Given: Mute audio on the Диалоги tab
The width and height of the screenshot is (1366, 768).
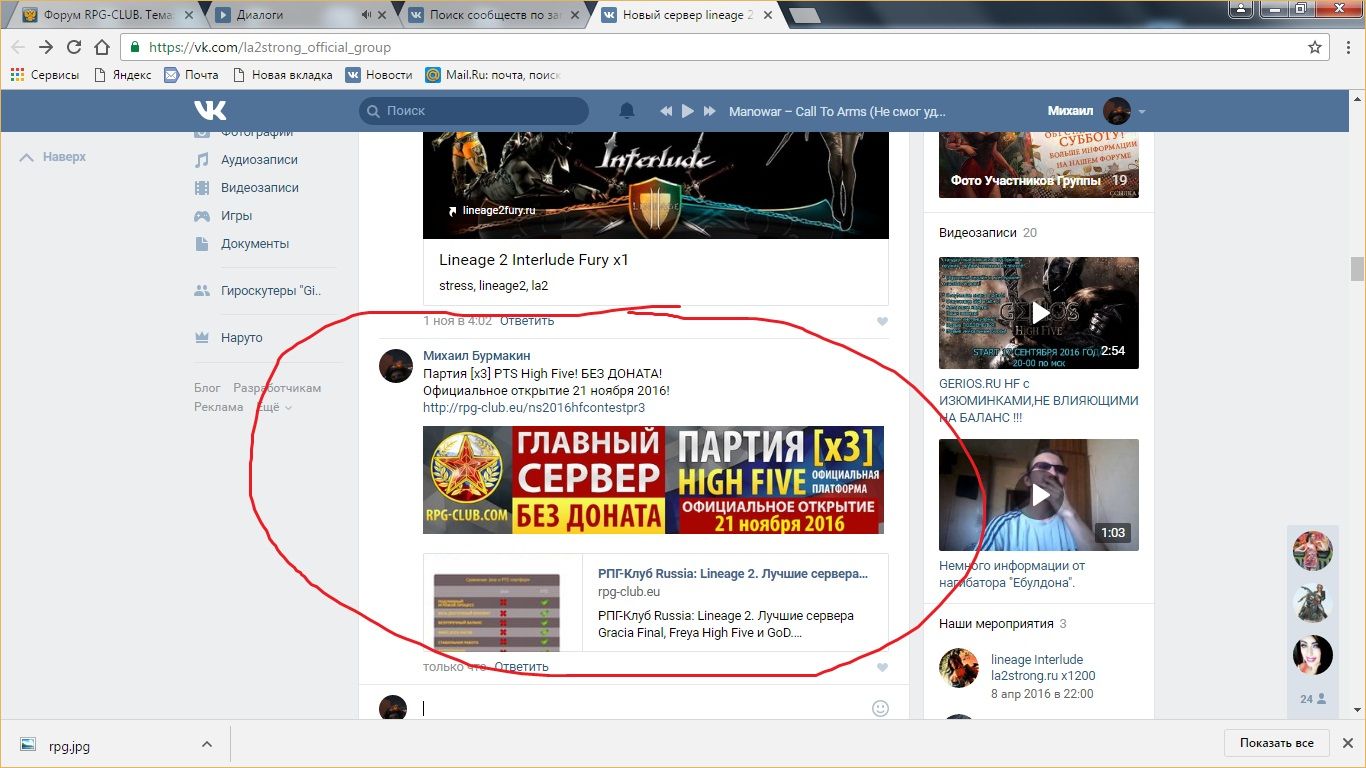Looking at the screenshot, I should pos(366,15).
